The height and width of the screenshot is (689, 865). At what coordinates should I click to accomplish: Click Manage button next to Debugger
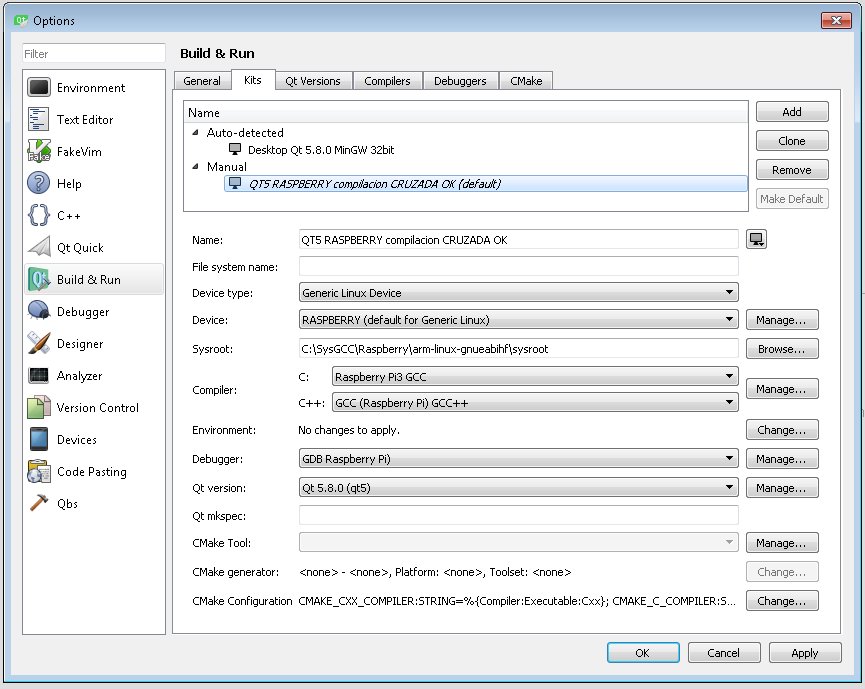tap(782, 459)
